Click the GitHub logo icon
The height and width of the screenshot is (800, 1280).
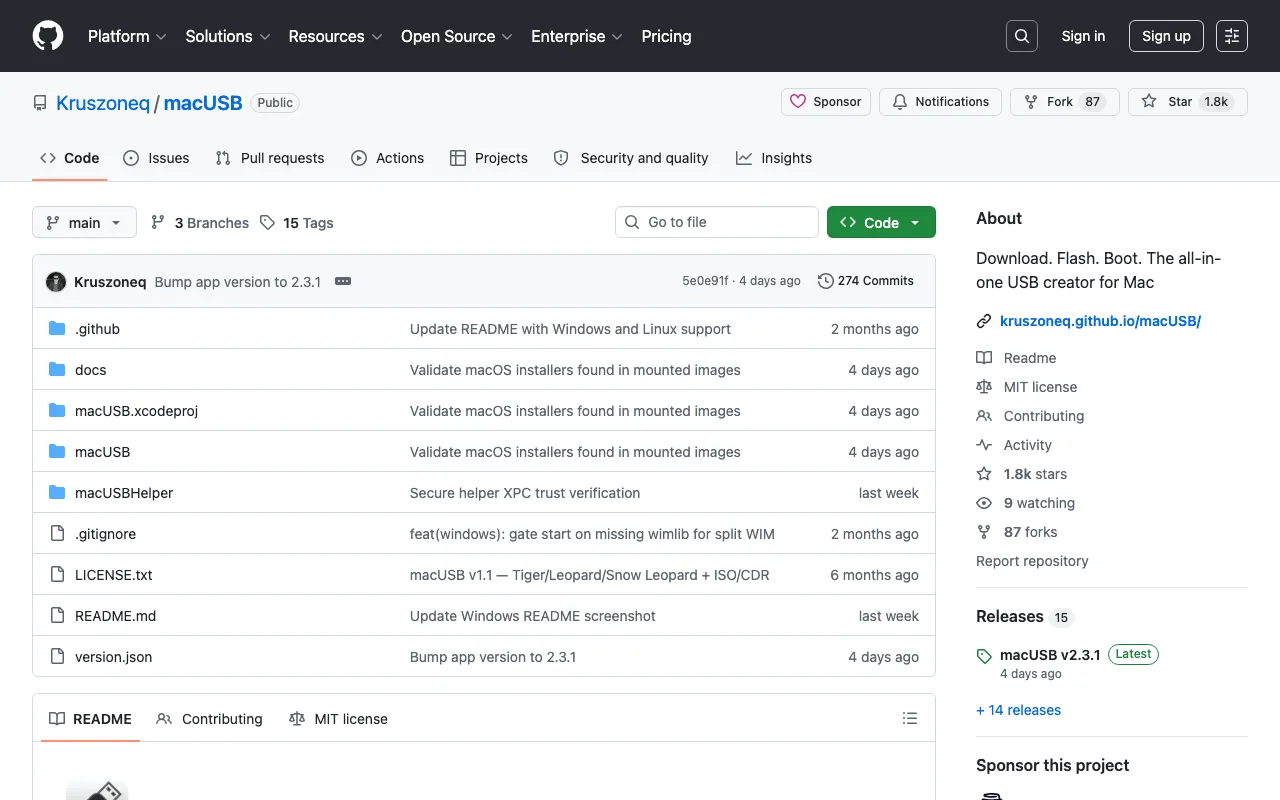click(x=48, y=36)
